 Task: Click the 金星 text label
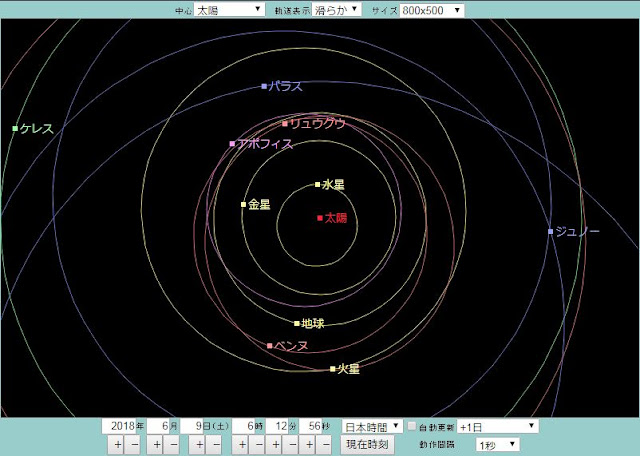260,205
